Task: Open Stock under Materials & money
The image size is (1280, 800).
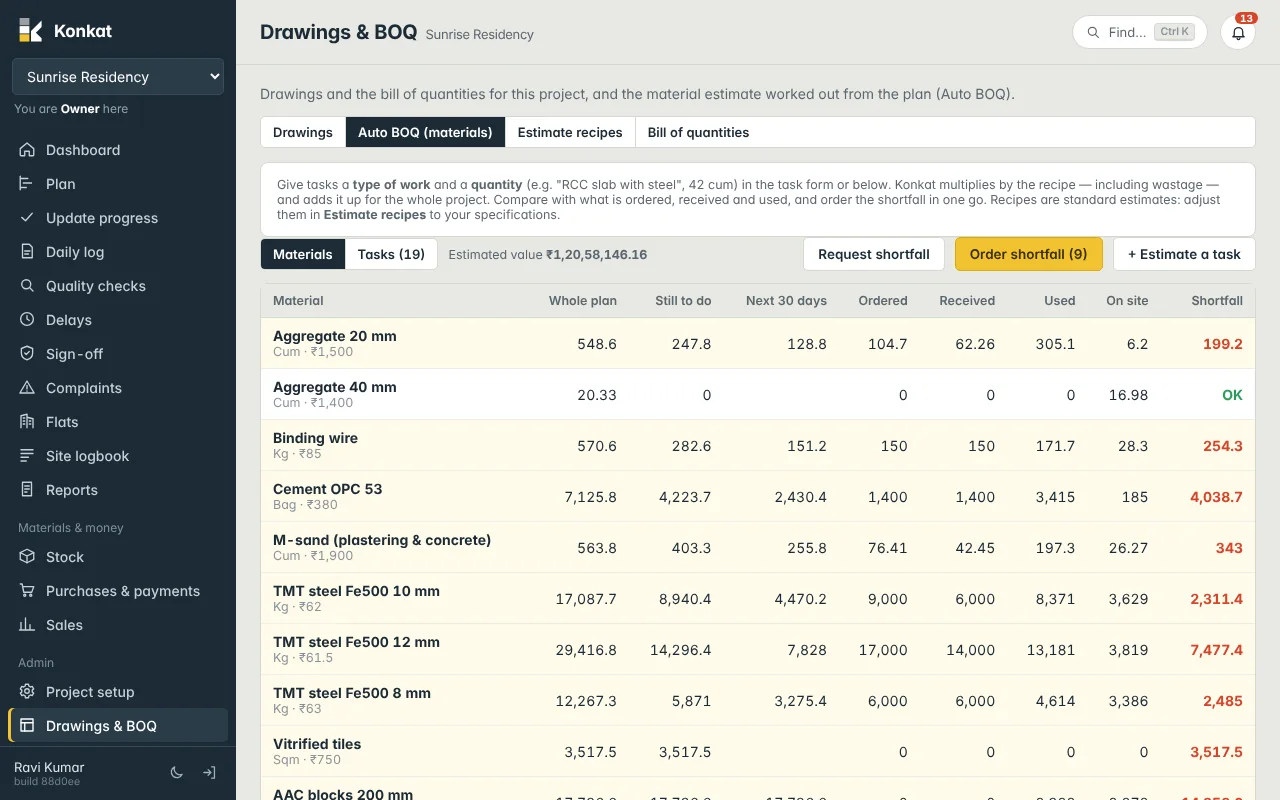Action: 118,557
